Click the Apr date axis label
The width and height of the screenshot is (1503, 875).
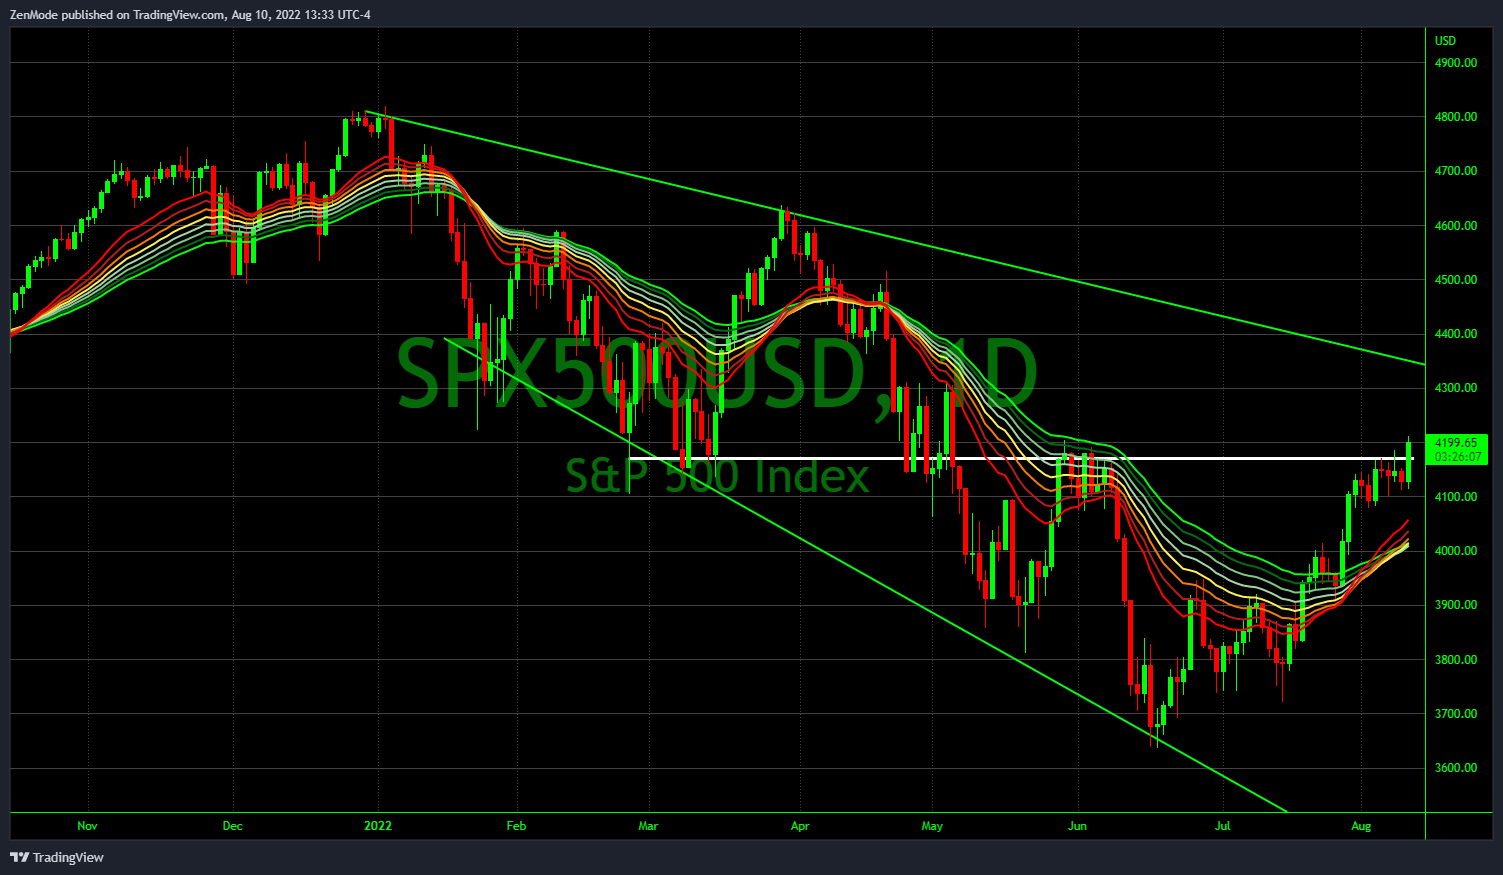click(800, 826)
